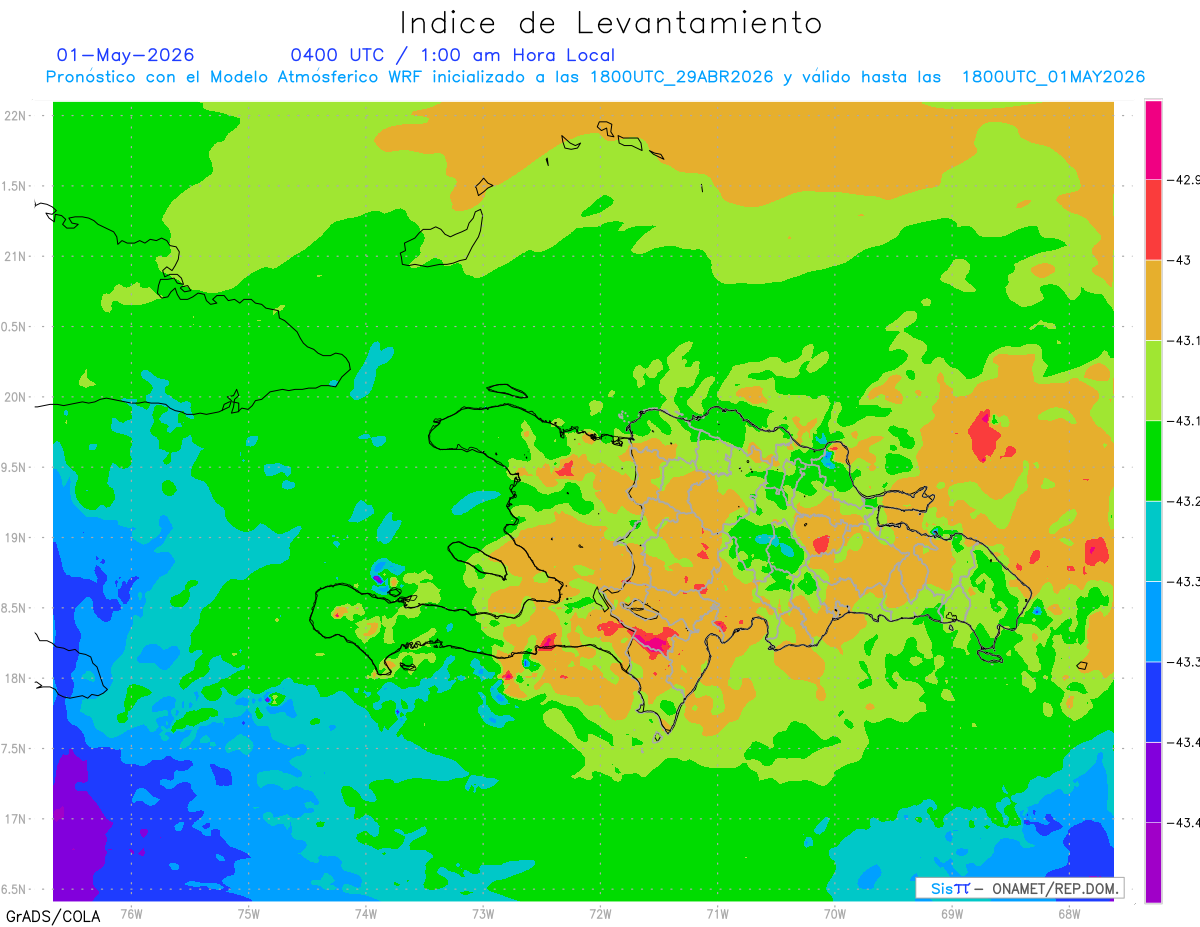Click the 68W longitude axis label
Viewport: 1200px width, 927px height.
(x=1069, y=913)
